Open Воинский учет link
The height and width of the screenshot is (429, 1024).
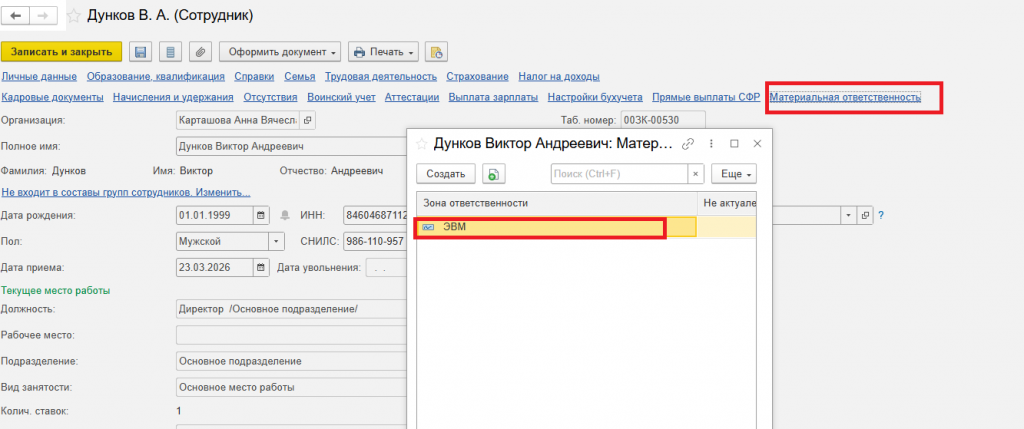click(341, 97)
